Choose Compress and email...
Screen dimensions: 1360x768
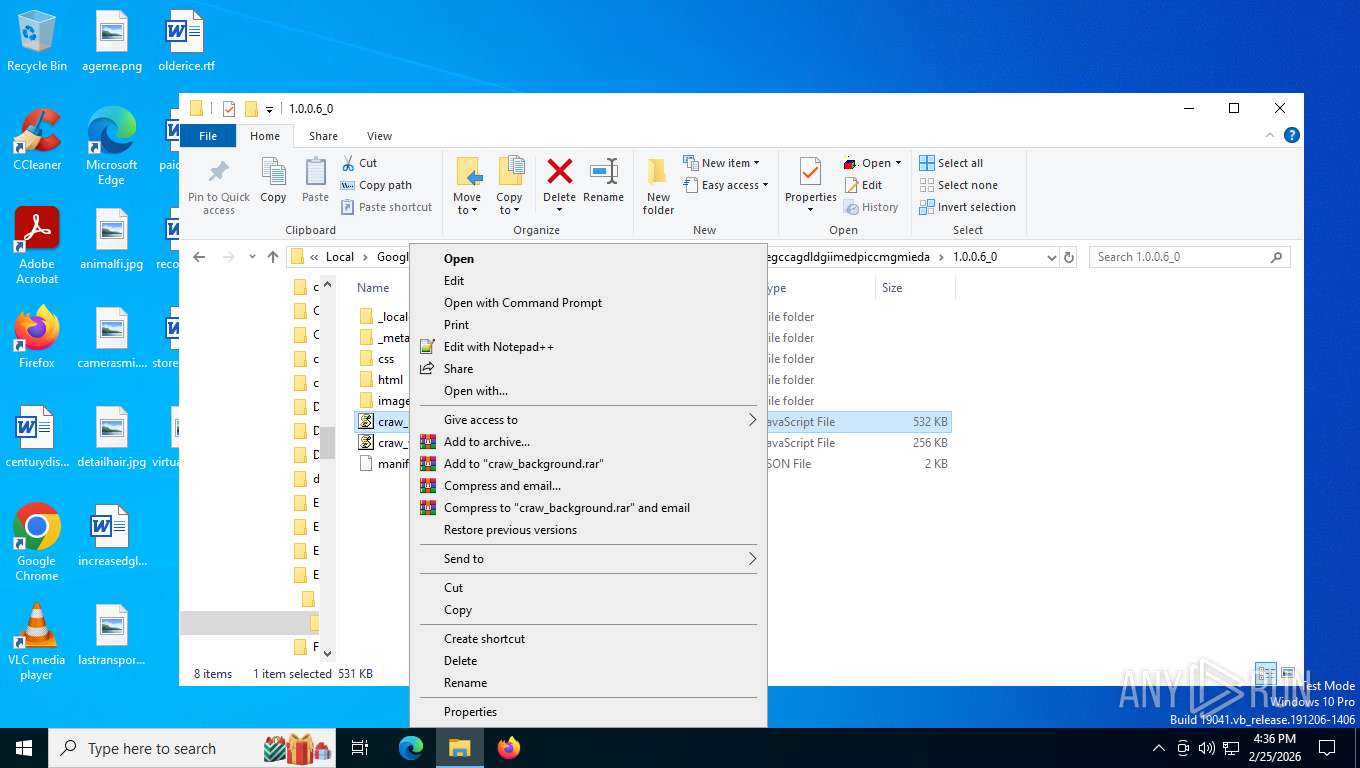(x=588, y=485)
